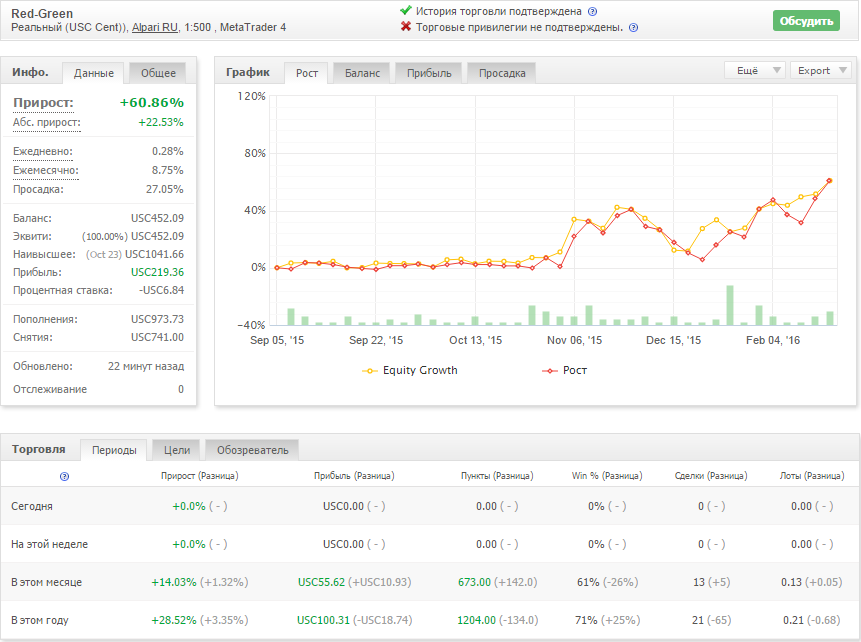The width and height of the screenshot is (861, 642).
Task: Click the Сделки (Разница) column header
Action: click(711, 476)
